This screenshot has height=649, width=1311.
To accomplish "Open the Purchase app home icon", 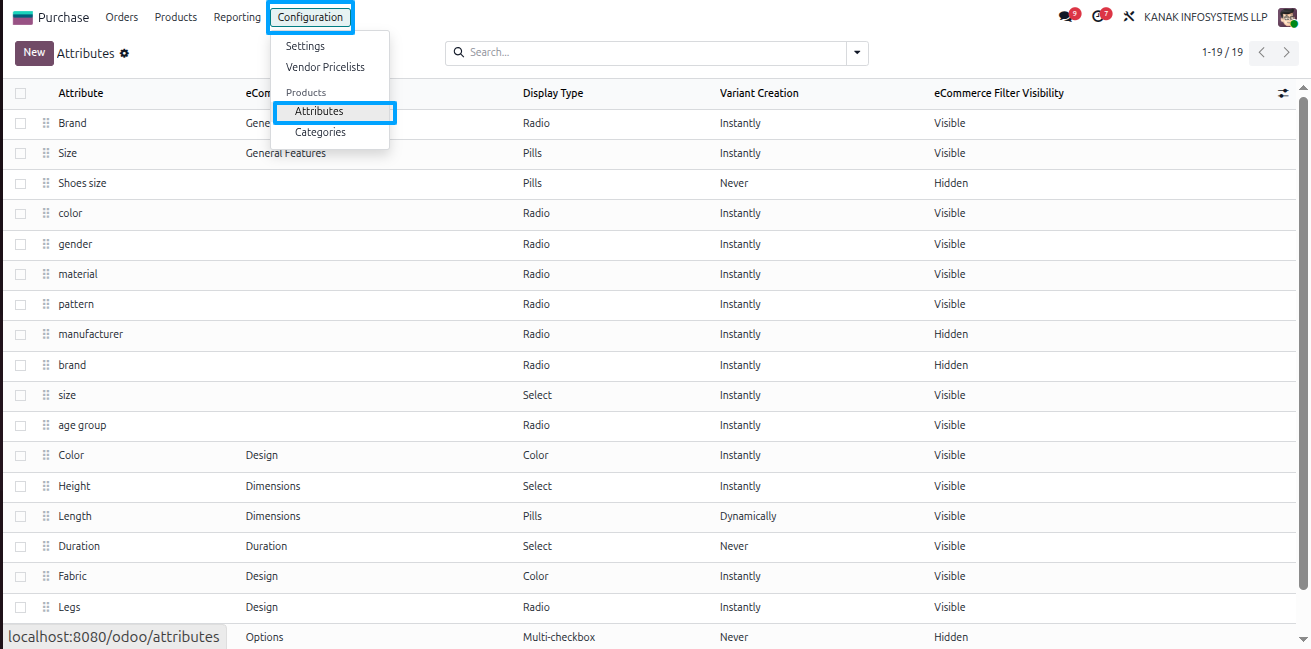I will tap(22, 17).
